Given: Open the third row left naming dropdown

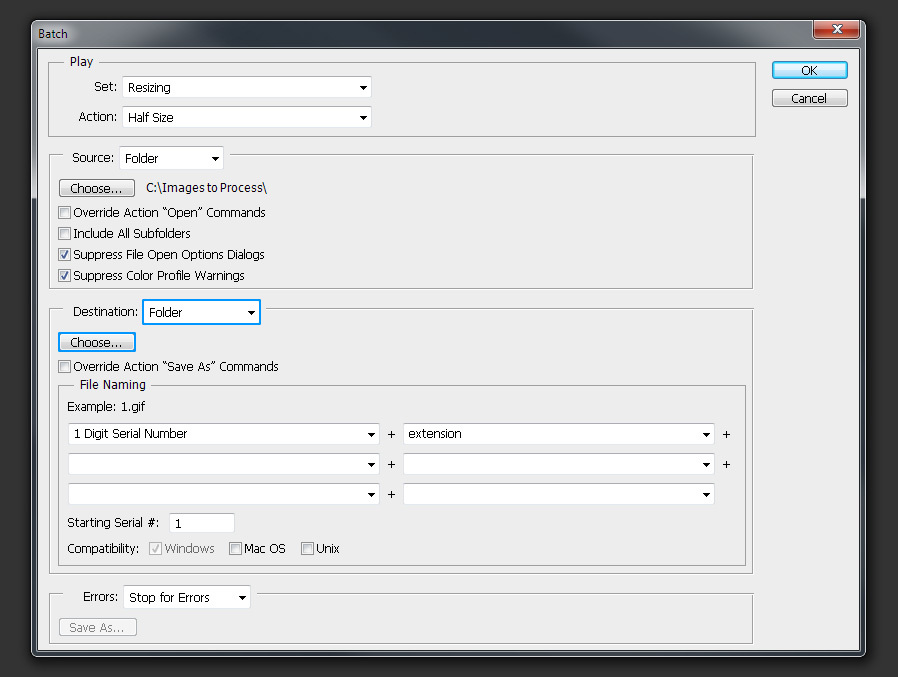Looking at the screenshot, I should pyautogui.click(x=223, y=494).
